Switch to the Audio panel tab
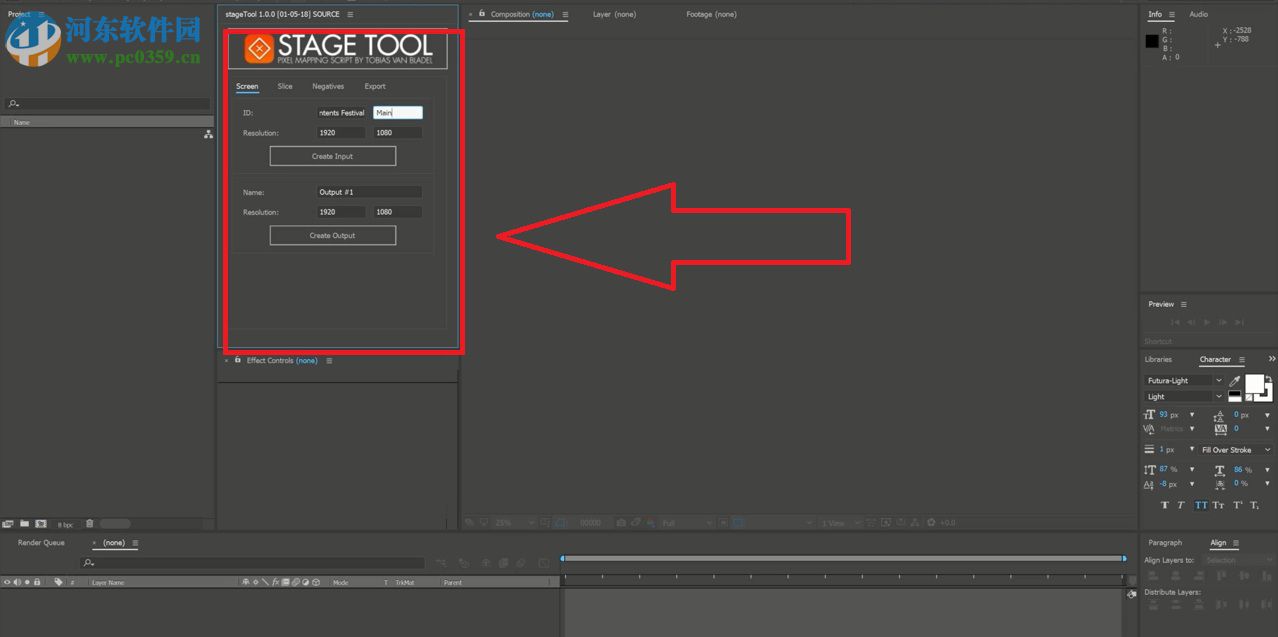 click(x=1198, y=15)
